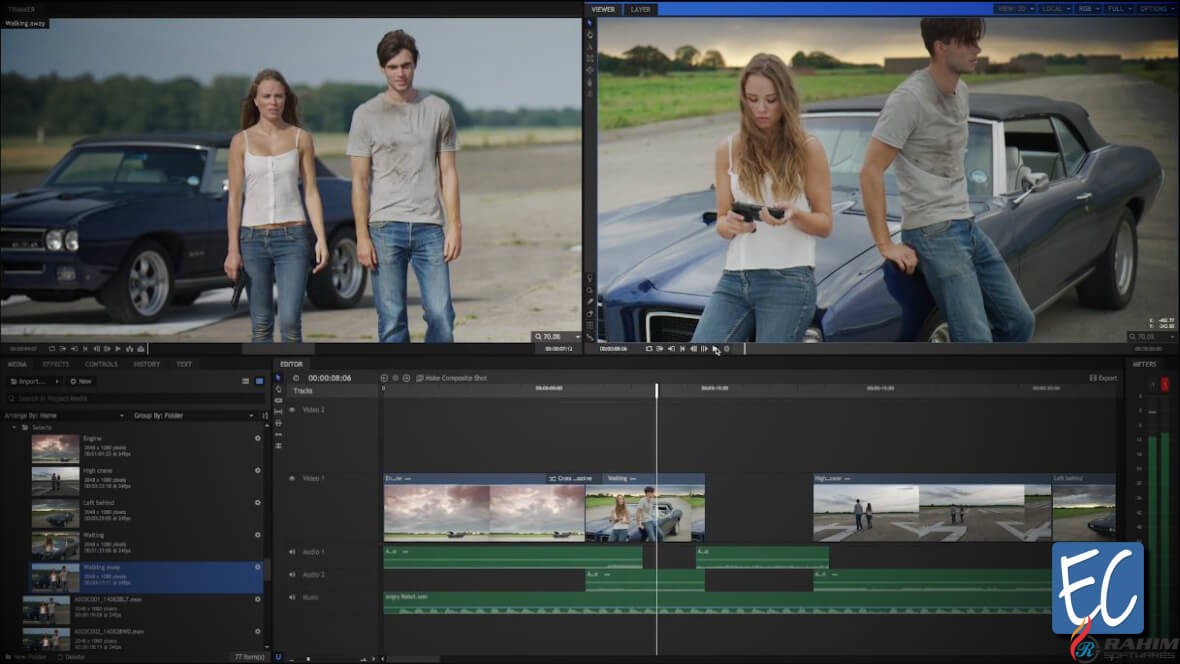Screen dimensions: 1180x664
Task: Mute the Audio 1 track
Action: [x=292, y=552]
